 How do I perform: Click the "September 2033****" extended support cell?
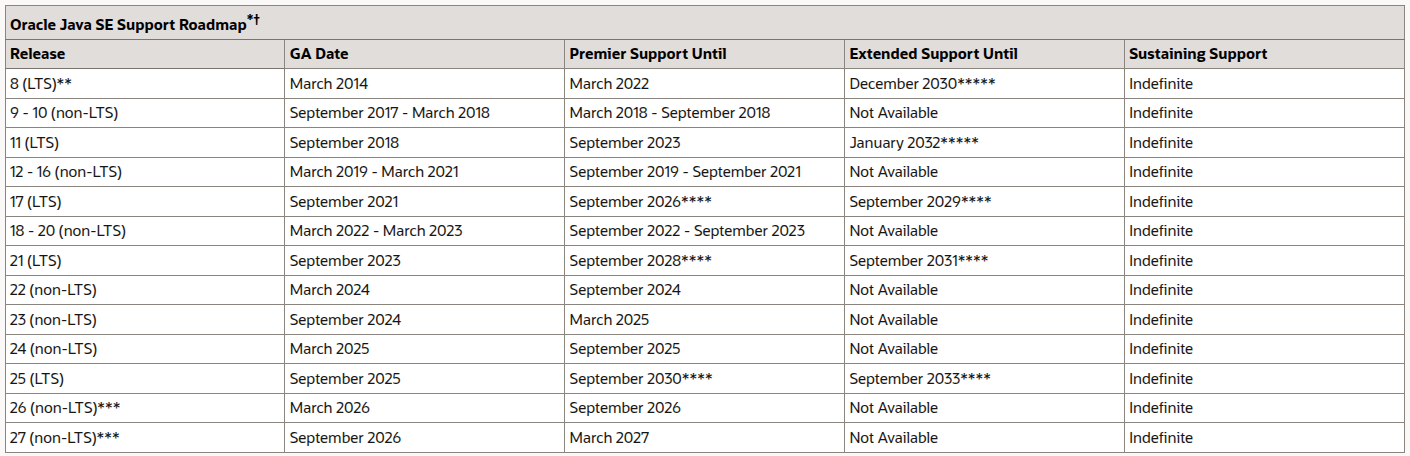click(x=920, y=379)
